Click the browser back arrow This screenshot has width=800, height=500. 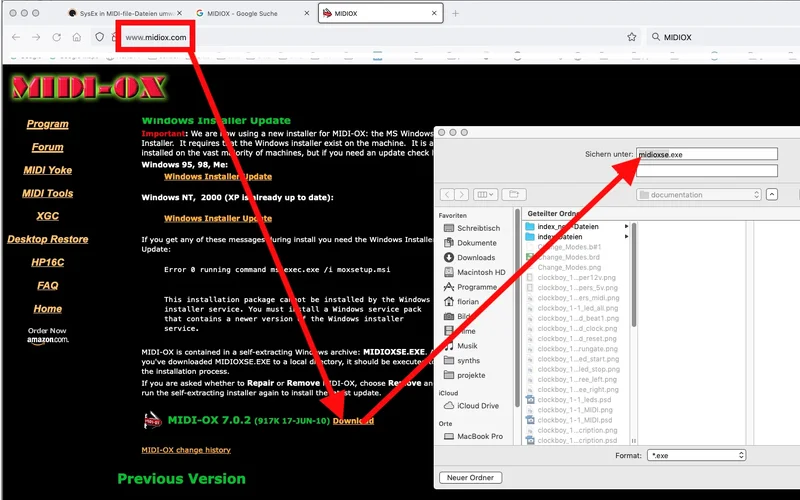(16, 37)
